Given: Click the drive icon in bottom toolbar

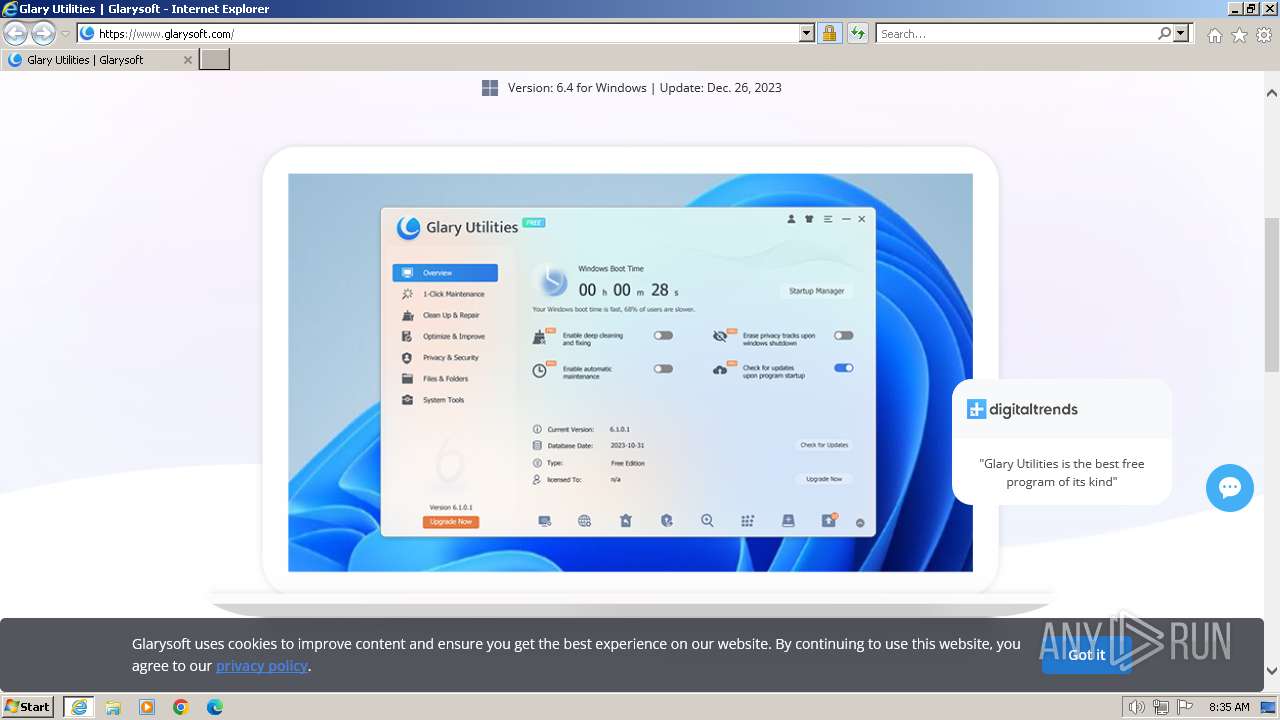Looking at the screenshot, I should pyautogui.click(x=788, y=521).
